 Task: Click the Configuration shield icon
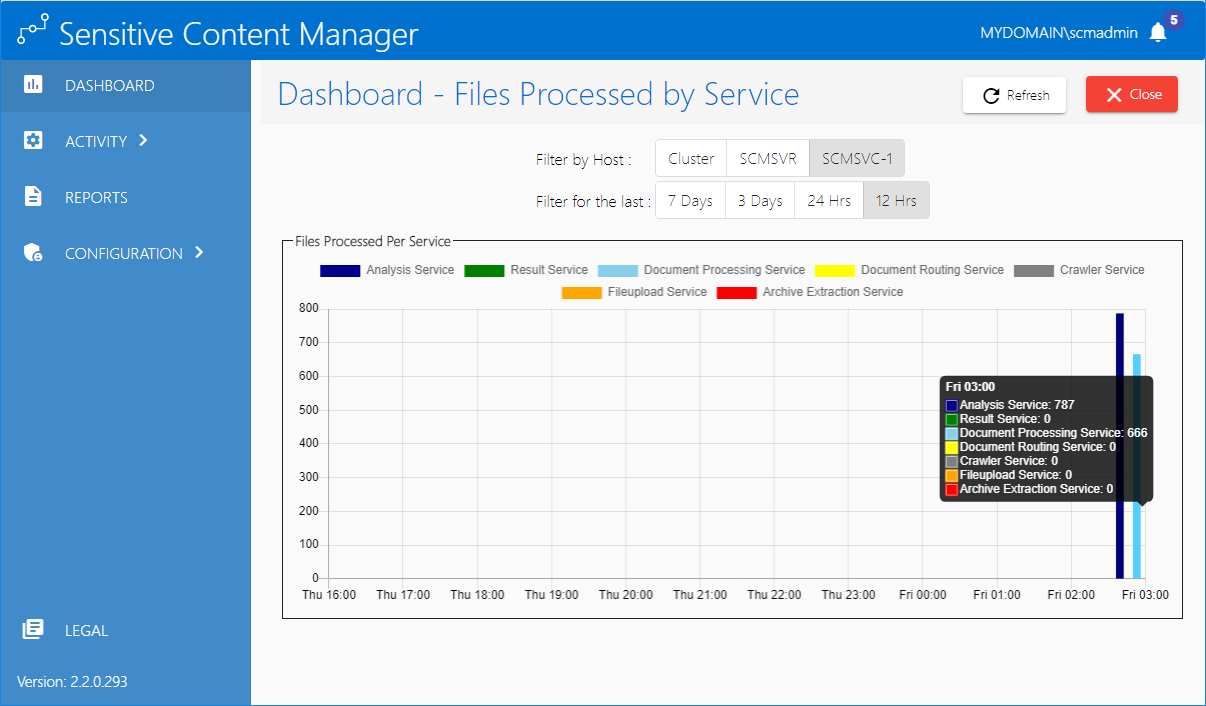pyautogui.click(x=33, y=253)
